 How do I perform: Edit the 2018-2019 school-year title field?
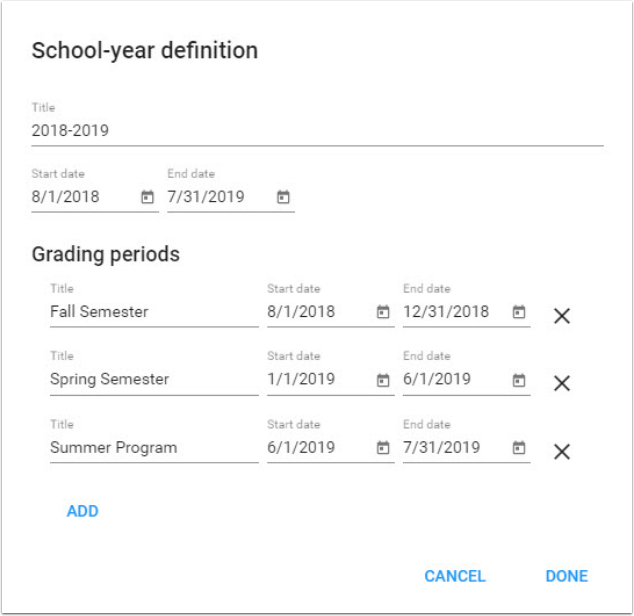tap(316, 131)
